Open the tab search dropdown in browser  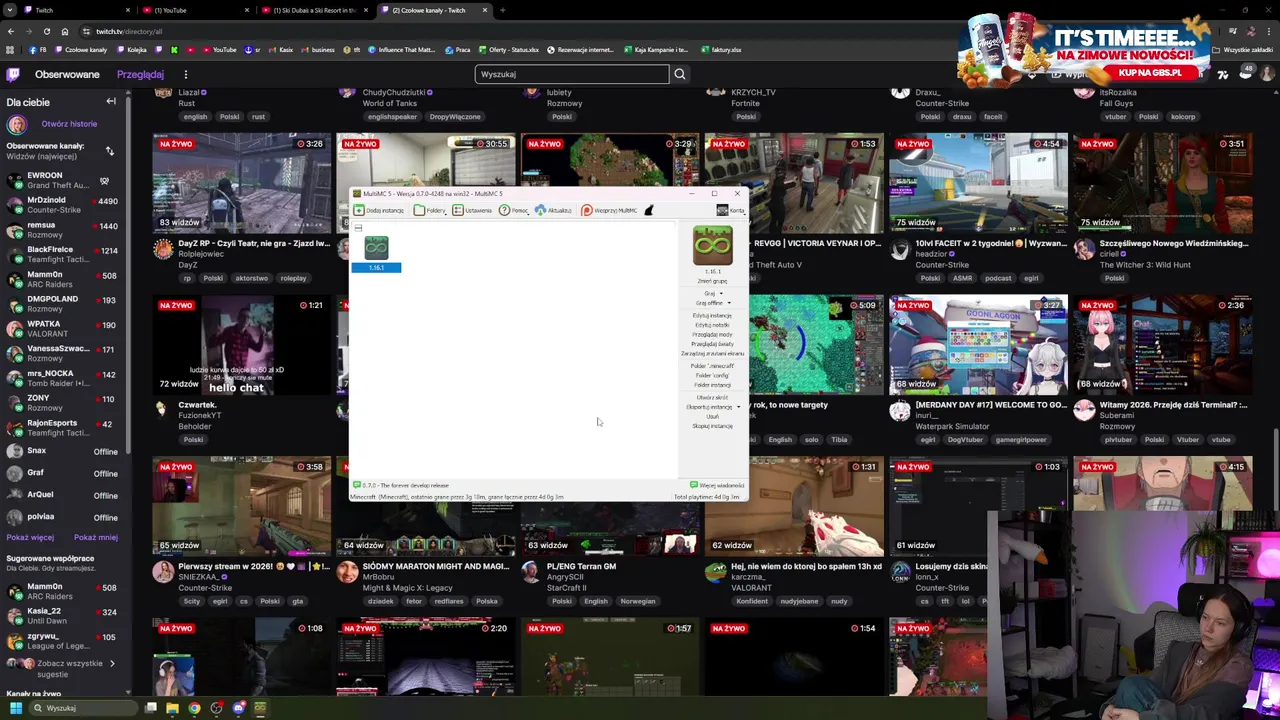pos(10,10)
